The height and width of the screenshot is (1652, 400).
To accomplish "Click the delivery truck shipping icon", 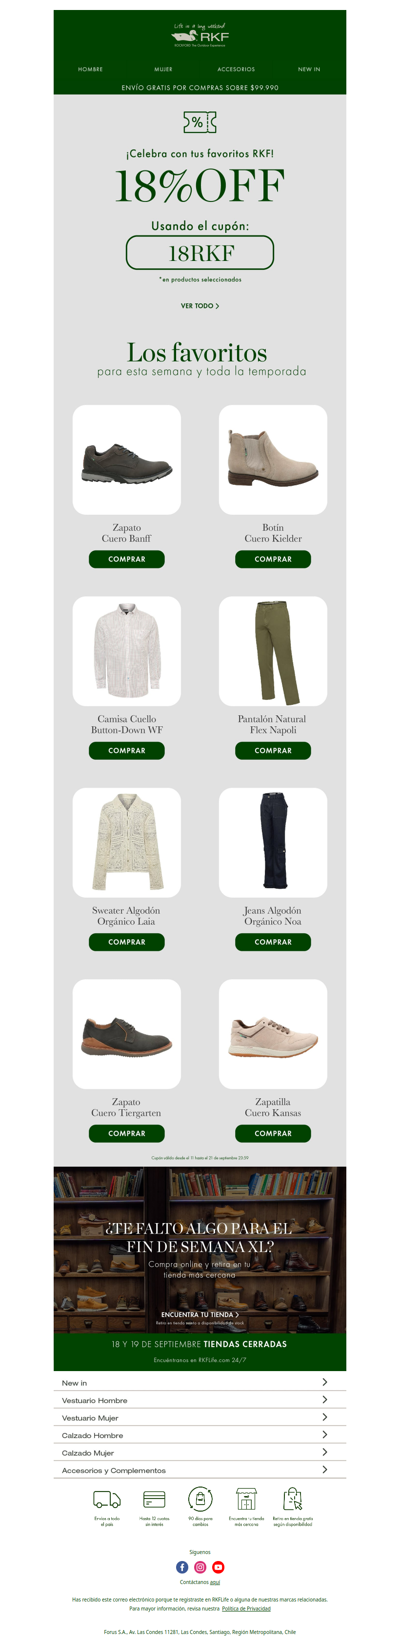I will [107, 1500].
